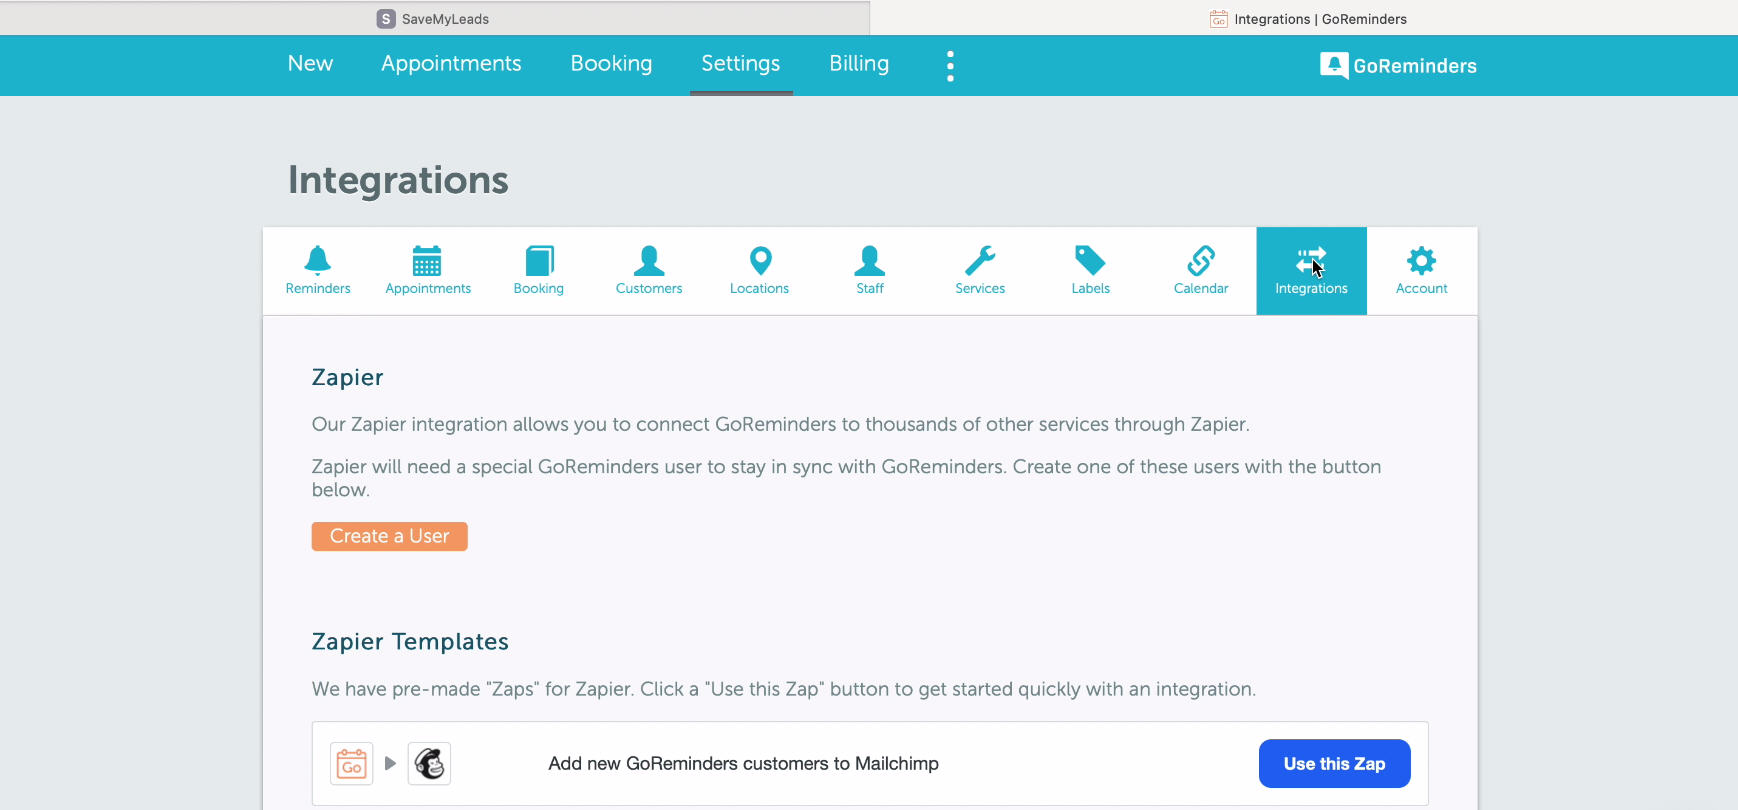Click 'Add new GoReminders customers to Mailchimp' text

744,764
